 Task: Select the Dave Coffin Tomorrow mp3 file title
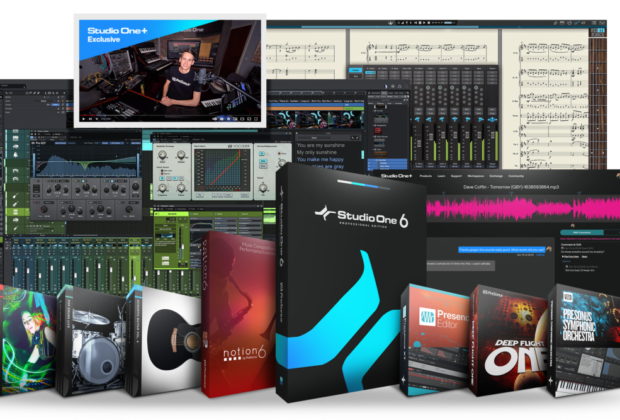pyautogui.click(x=511, y=187)
